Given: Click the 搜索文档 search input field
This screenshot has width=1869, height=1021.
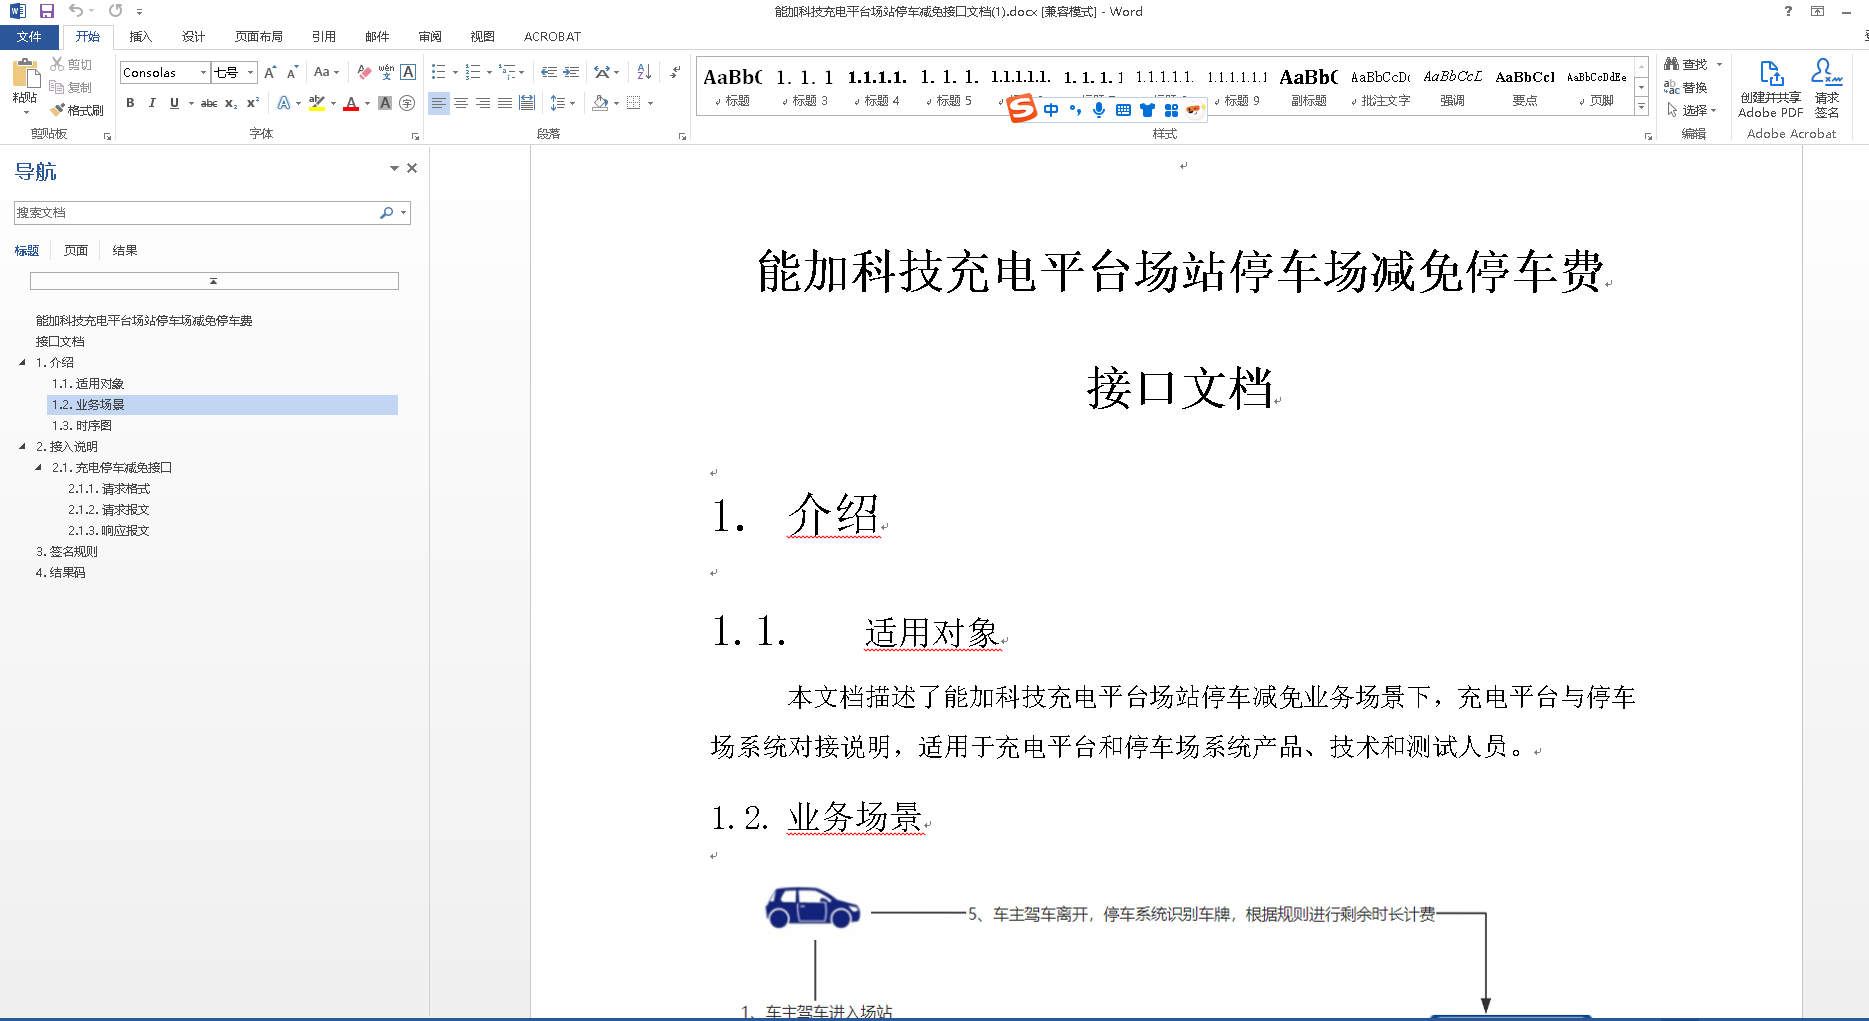Looking at the screenshot, I should 195,213.
